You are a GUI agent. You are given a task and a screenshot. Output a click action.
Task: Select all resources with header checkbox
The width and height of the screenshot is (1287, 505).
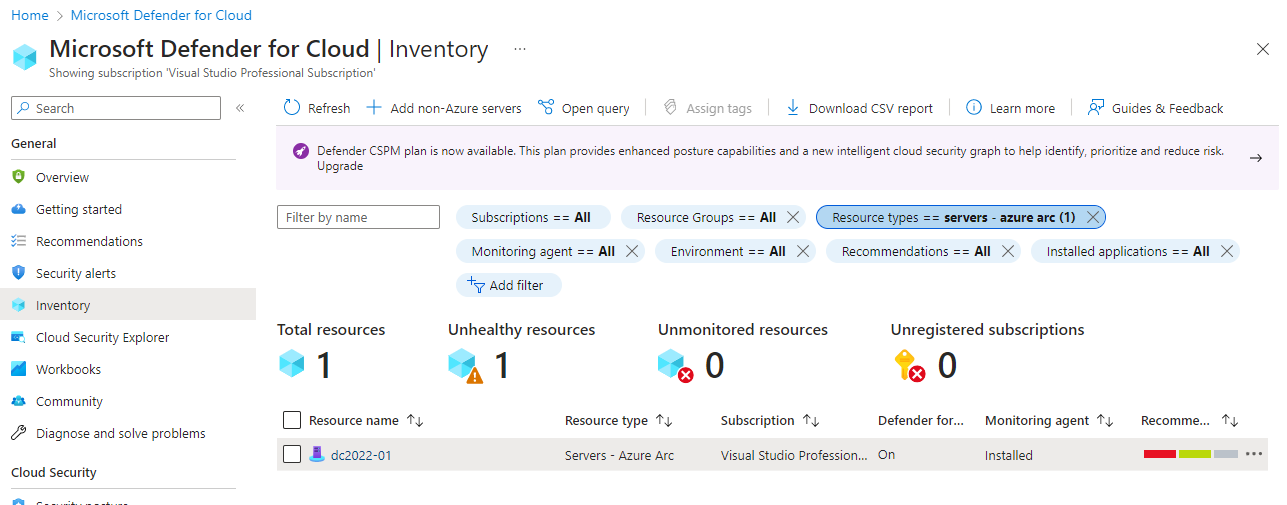coord(292,420)
